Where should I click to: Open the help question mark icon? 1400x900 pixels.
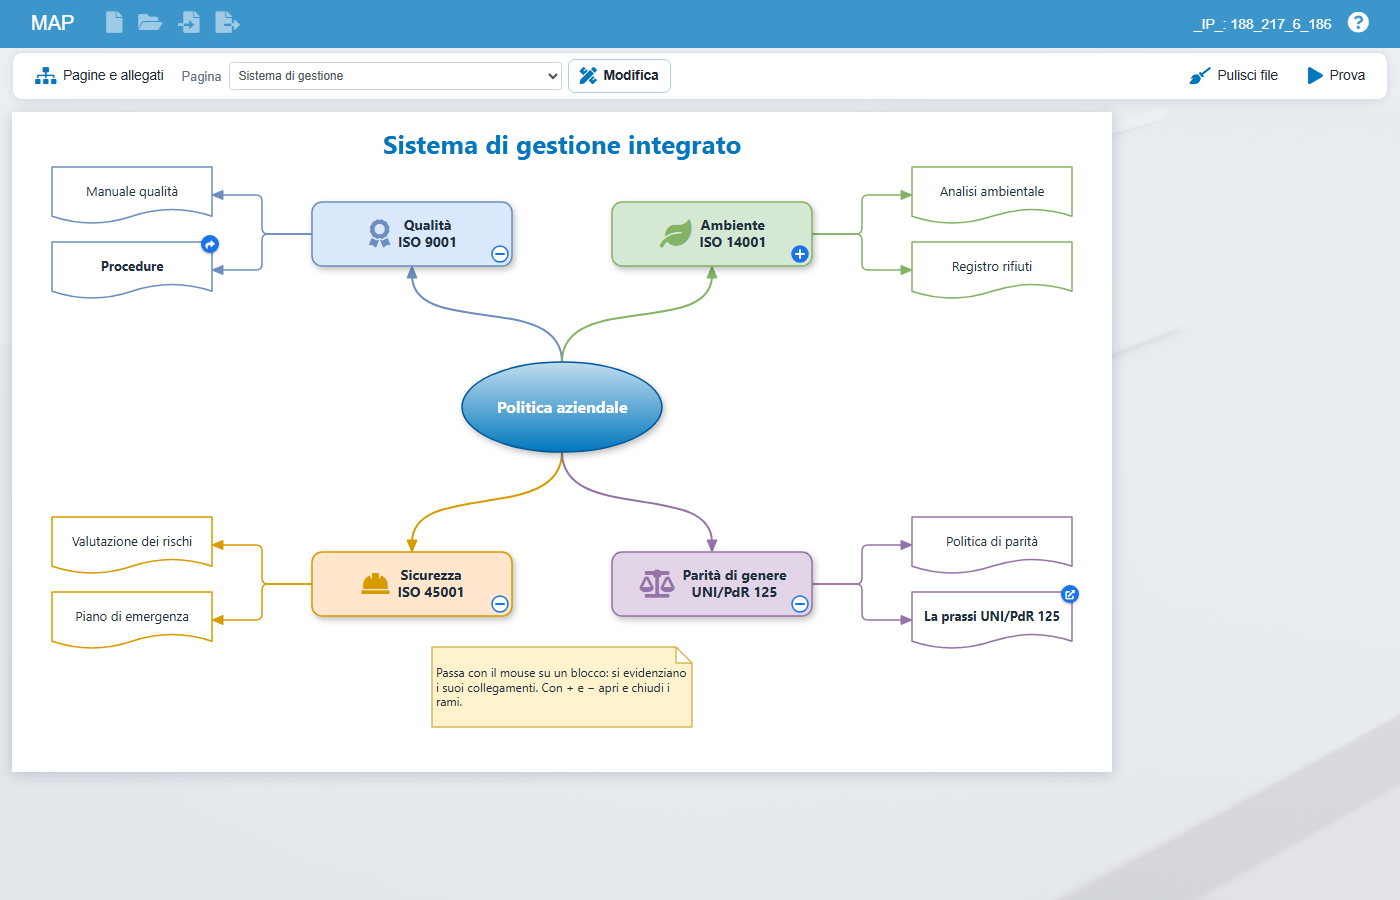pos(1358,22)
